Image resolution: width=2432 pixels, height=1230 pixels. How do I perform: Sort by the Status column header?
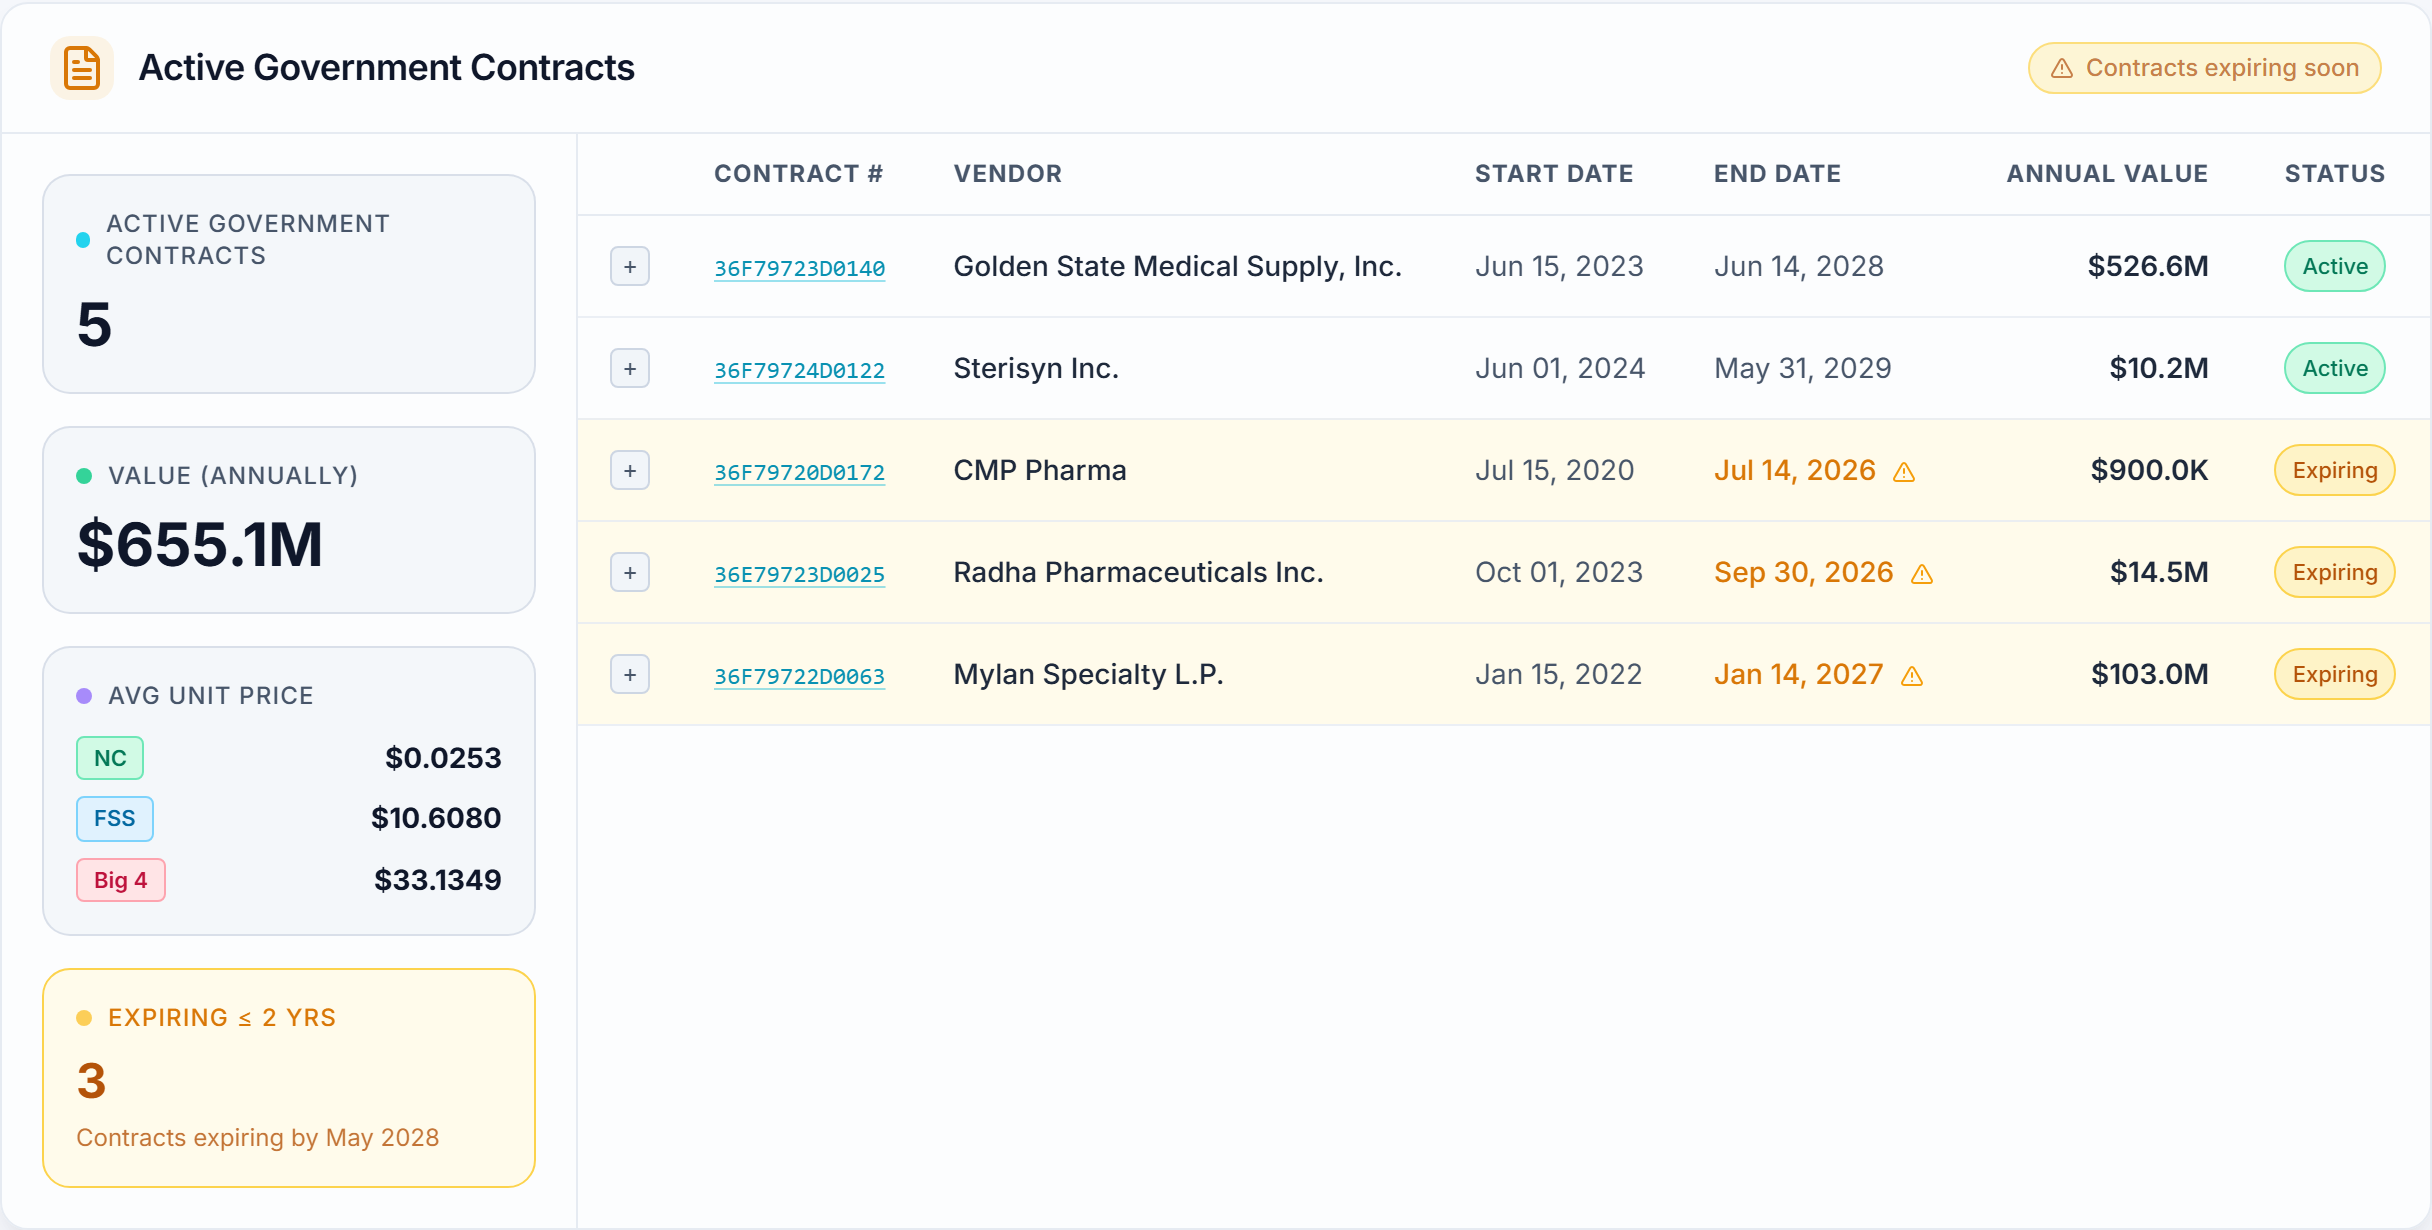coord(2335,174)
